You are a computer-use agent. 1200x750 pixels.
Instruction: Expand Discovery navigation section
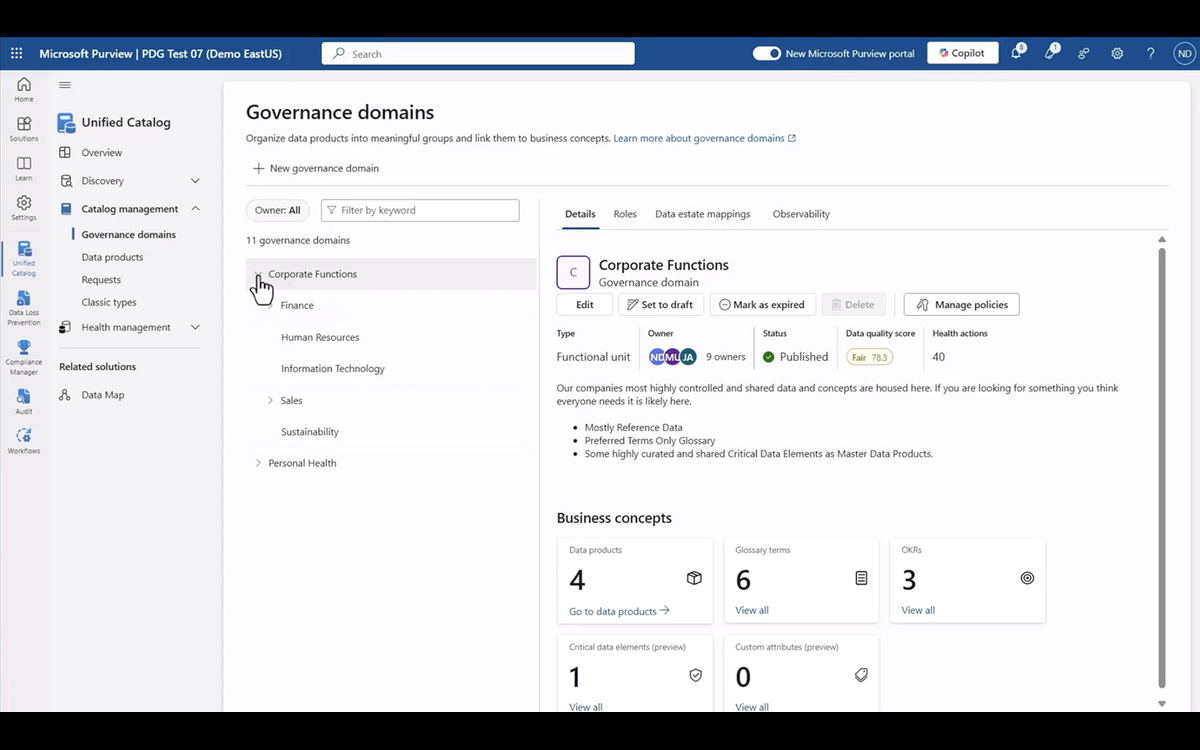195,181
